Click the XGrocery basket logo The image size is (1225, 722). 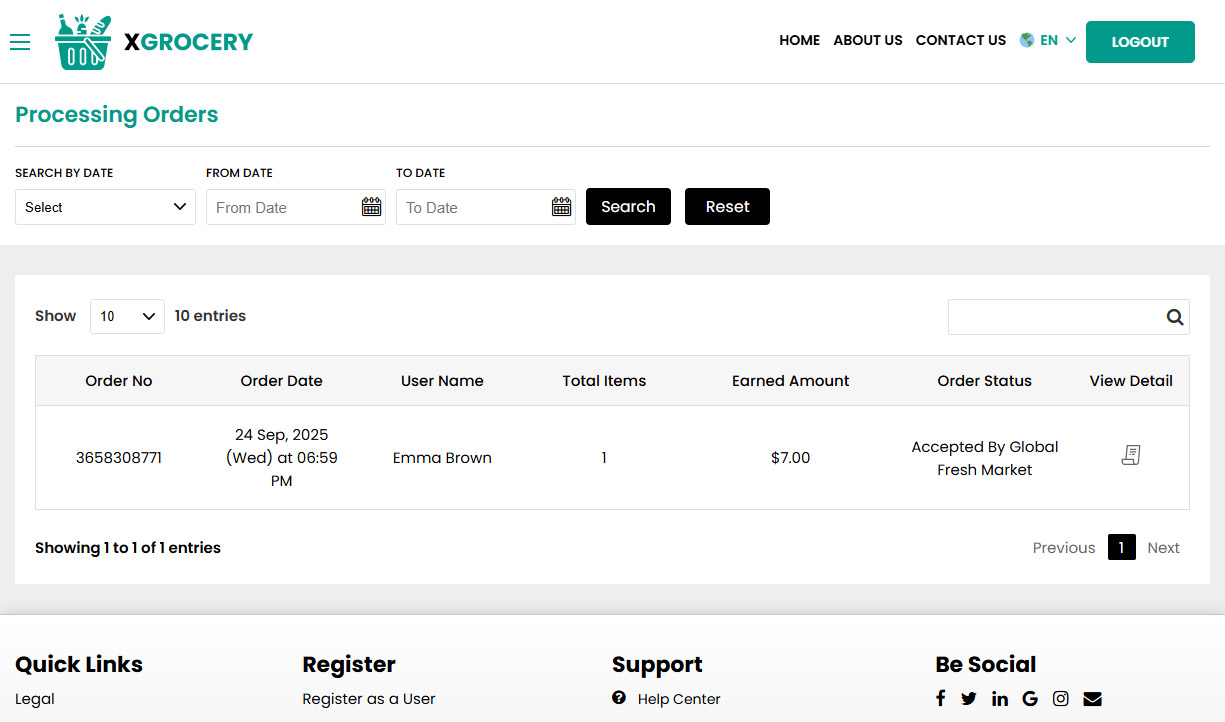83,42
